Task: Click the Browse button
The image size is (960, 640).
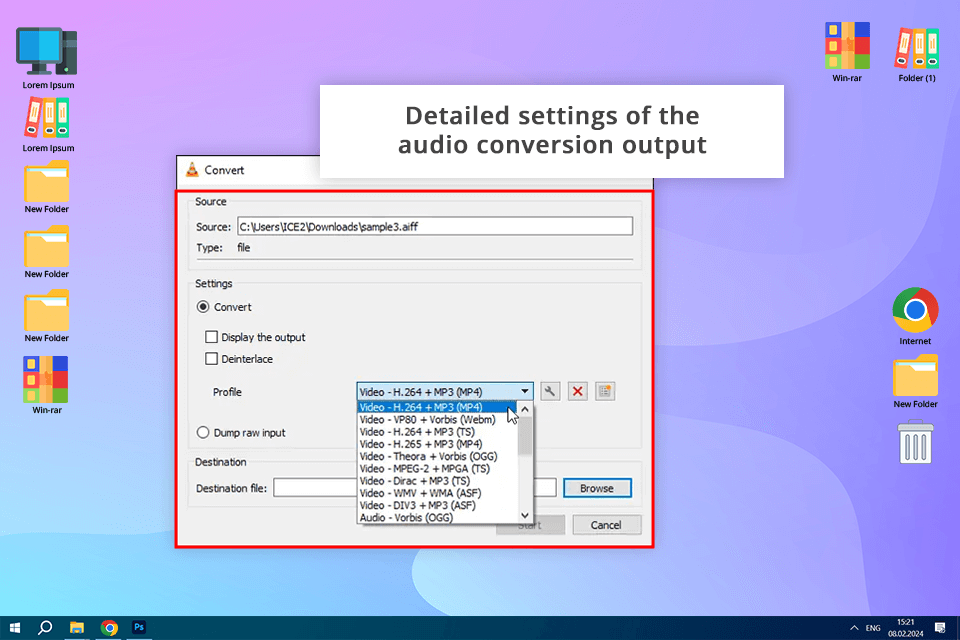Action: [x=597, y=488]
